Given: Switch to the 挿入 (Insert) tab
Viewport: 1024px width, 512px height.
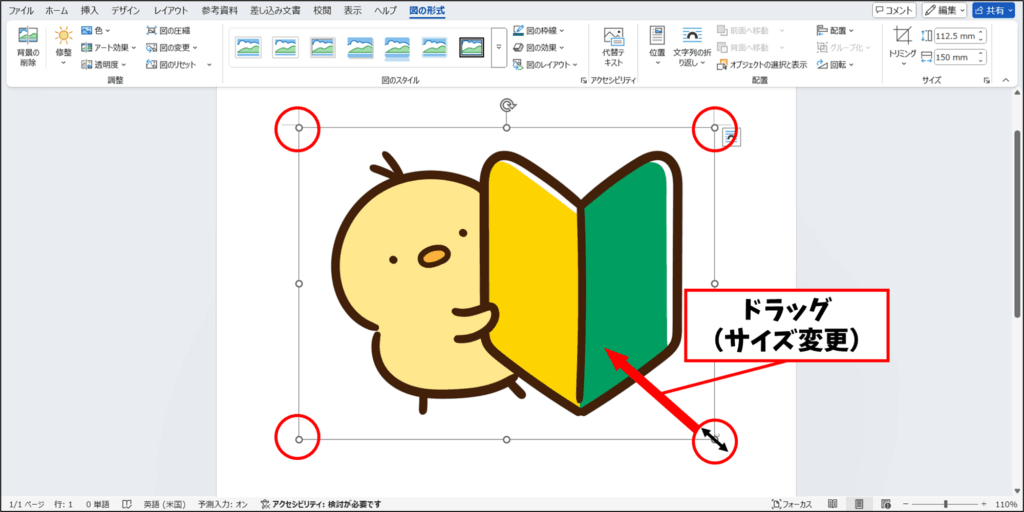Looking at the screenshot, I should (89, 10).
